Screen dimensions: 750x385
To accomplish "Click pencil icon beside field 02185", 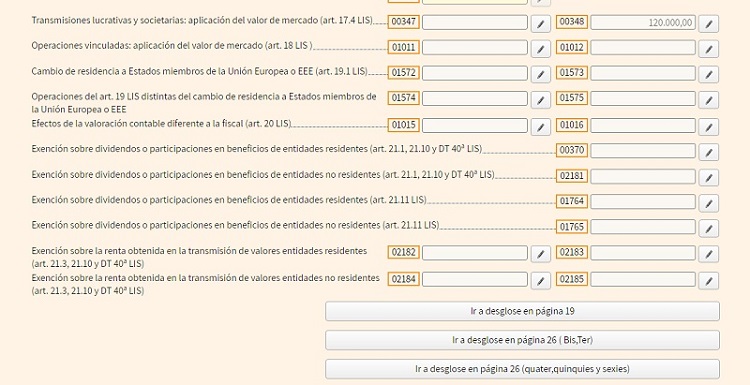I will point(708,281).
